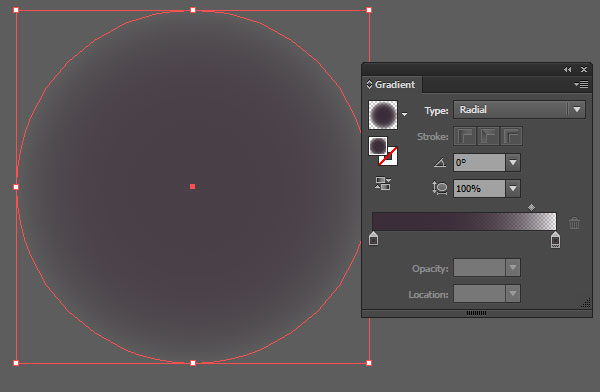Image resolution: width=600 pixels, height=392 pixels.
Task: Apply gradient across stroke button
Action: [x=511, y=136]
